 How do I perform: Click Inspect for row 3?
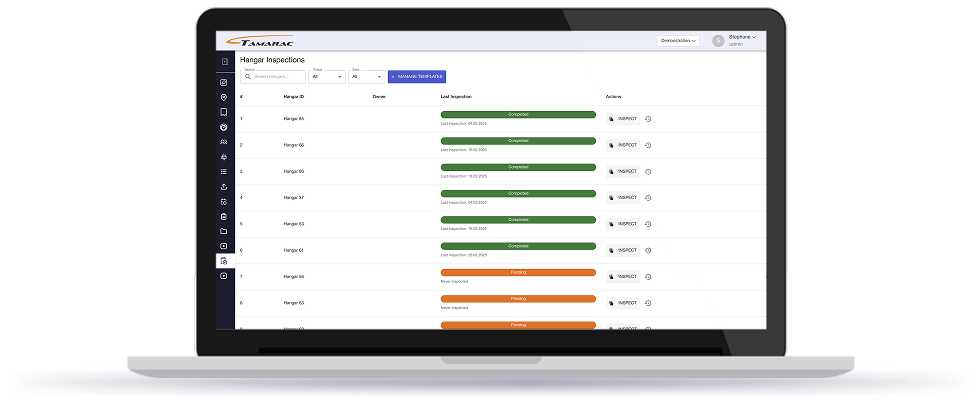[x=623, y=171]
